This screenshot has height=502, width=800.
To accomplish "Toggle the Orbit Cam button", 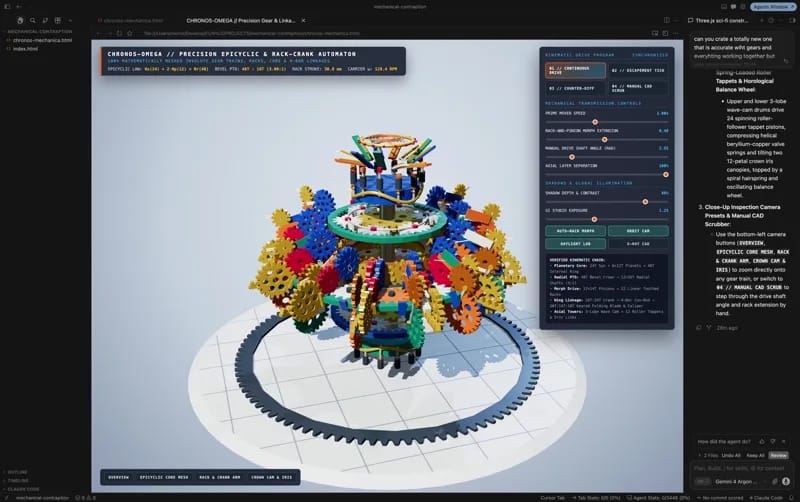I will tap(638, 231).
